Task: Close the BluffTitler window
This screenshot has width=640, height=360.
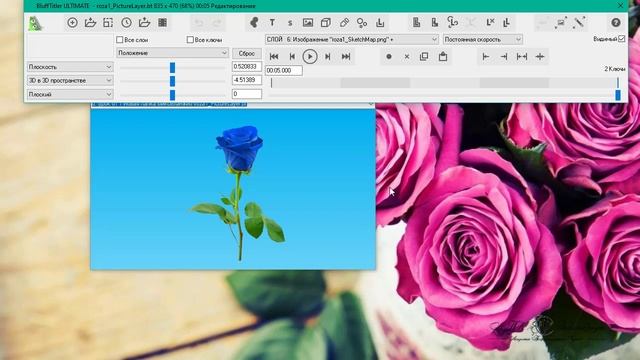Action: tap(620, 5)
